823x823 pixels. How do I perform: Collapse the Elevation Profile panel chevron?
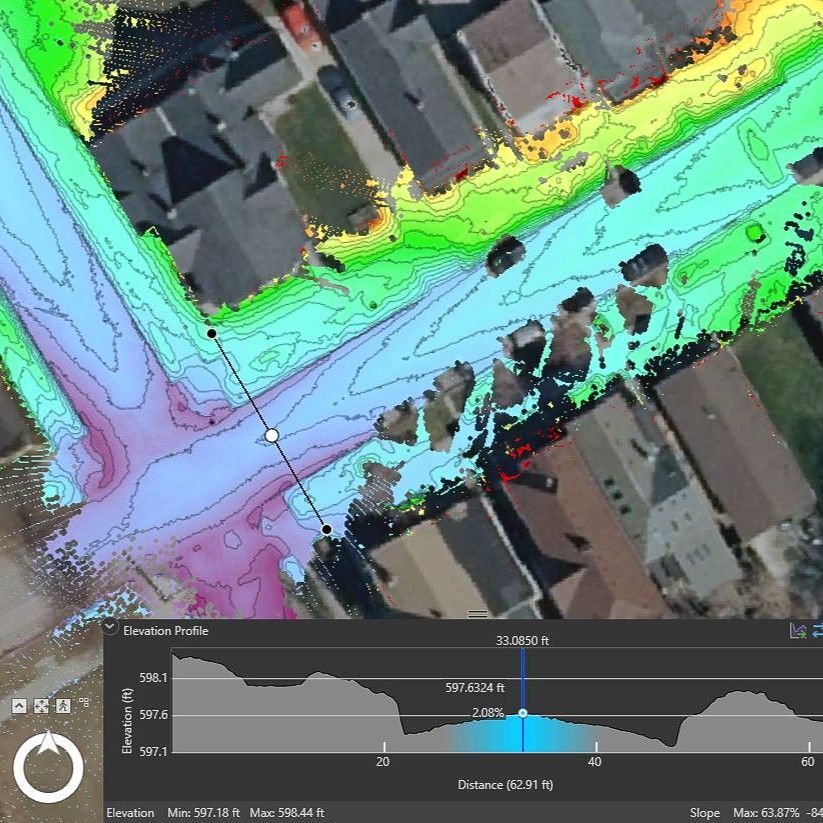[x=111, y=630]
